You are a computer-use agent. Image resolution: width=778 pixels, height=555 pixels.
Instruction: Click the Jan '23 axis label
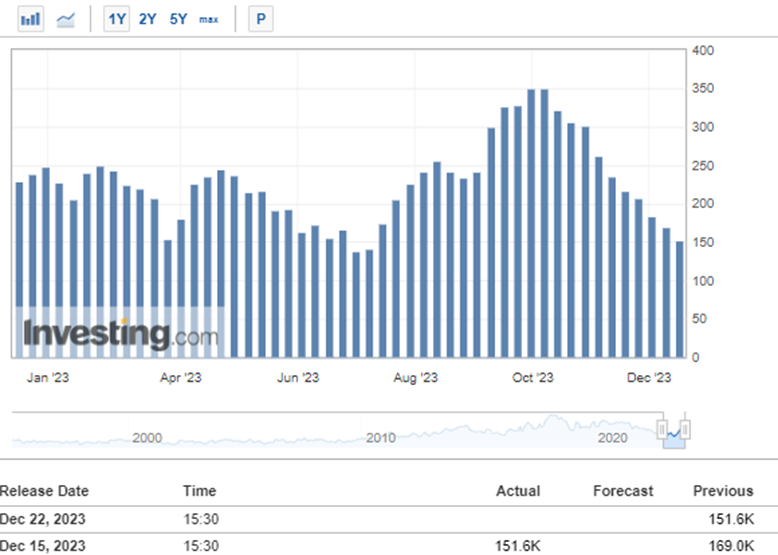click(x=48, y=378)
